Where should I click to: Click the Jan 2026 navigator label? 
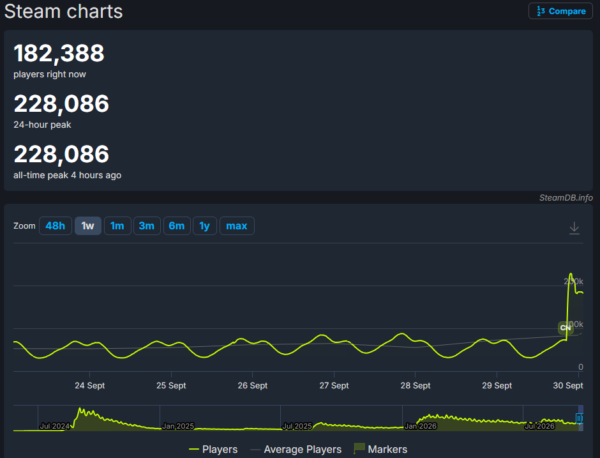420,426
